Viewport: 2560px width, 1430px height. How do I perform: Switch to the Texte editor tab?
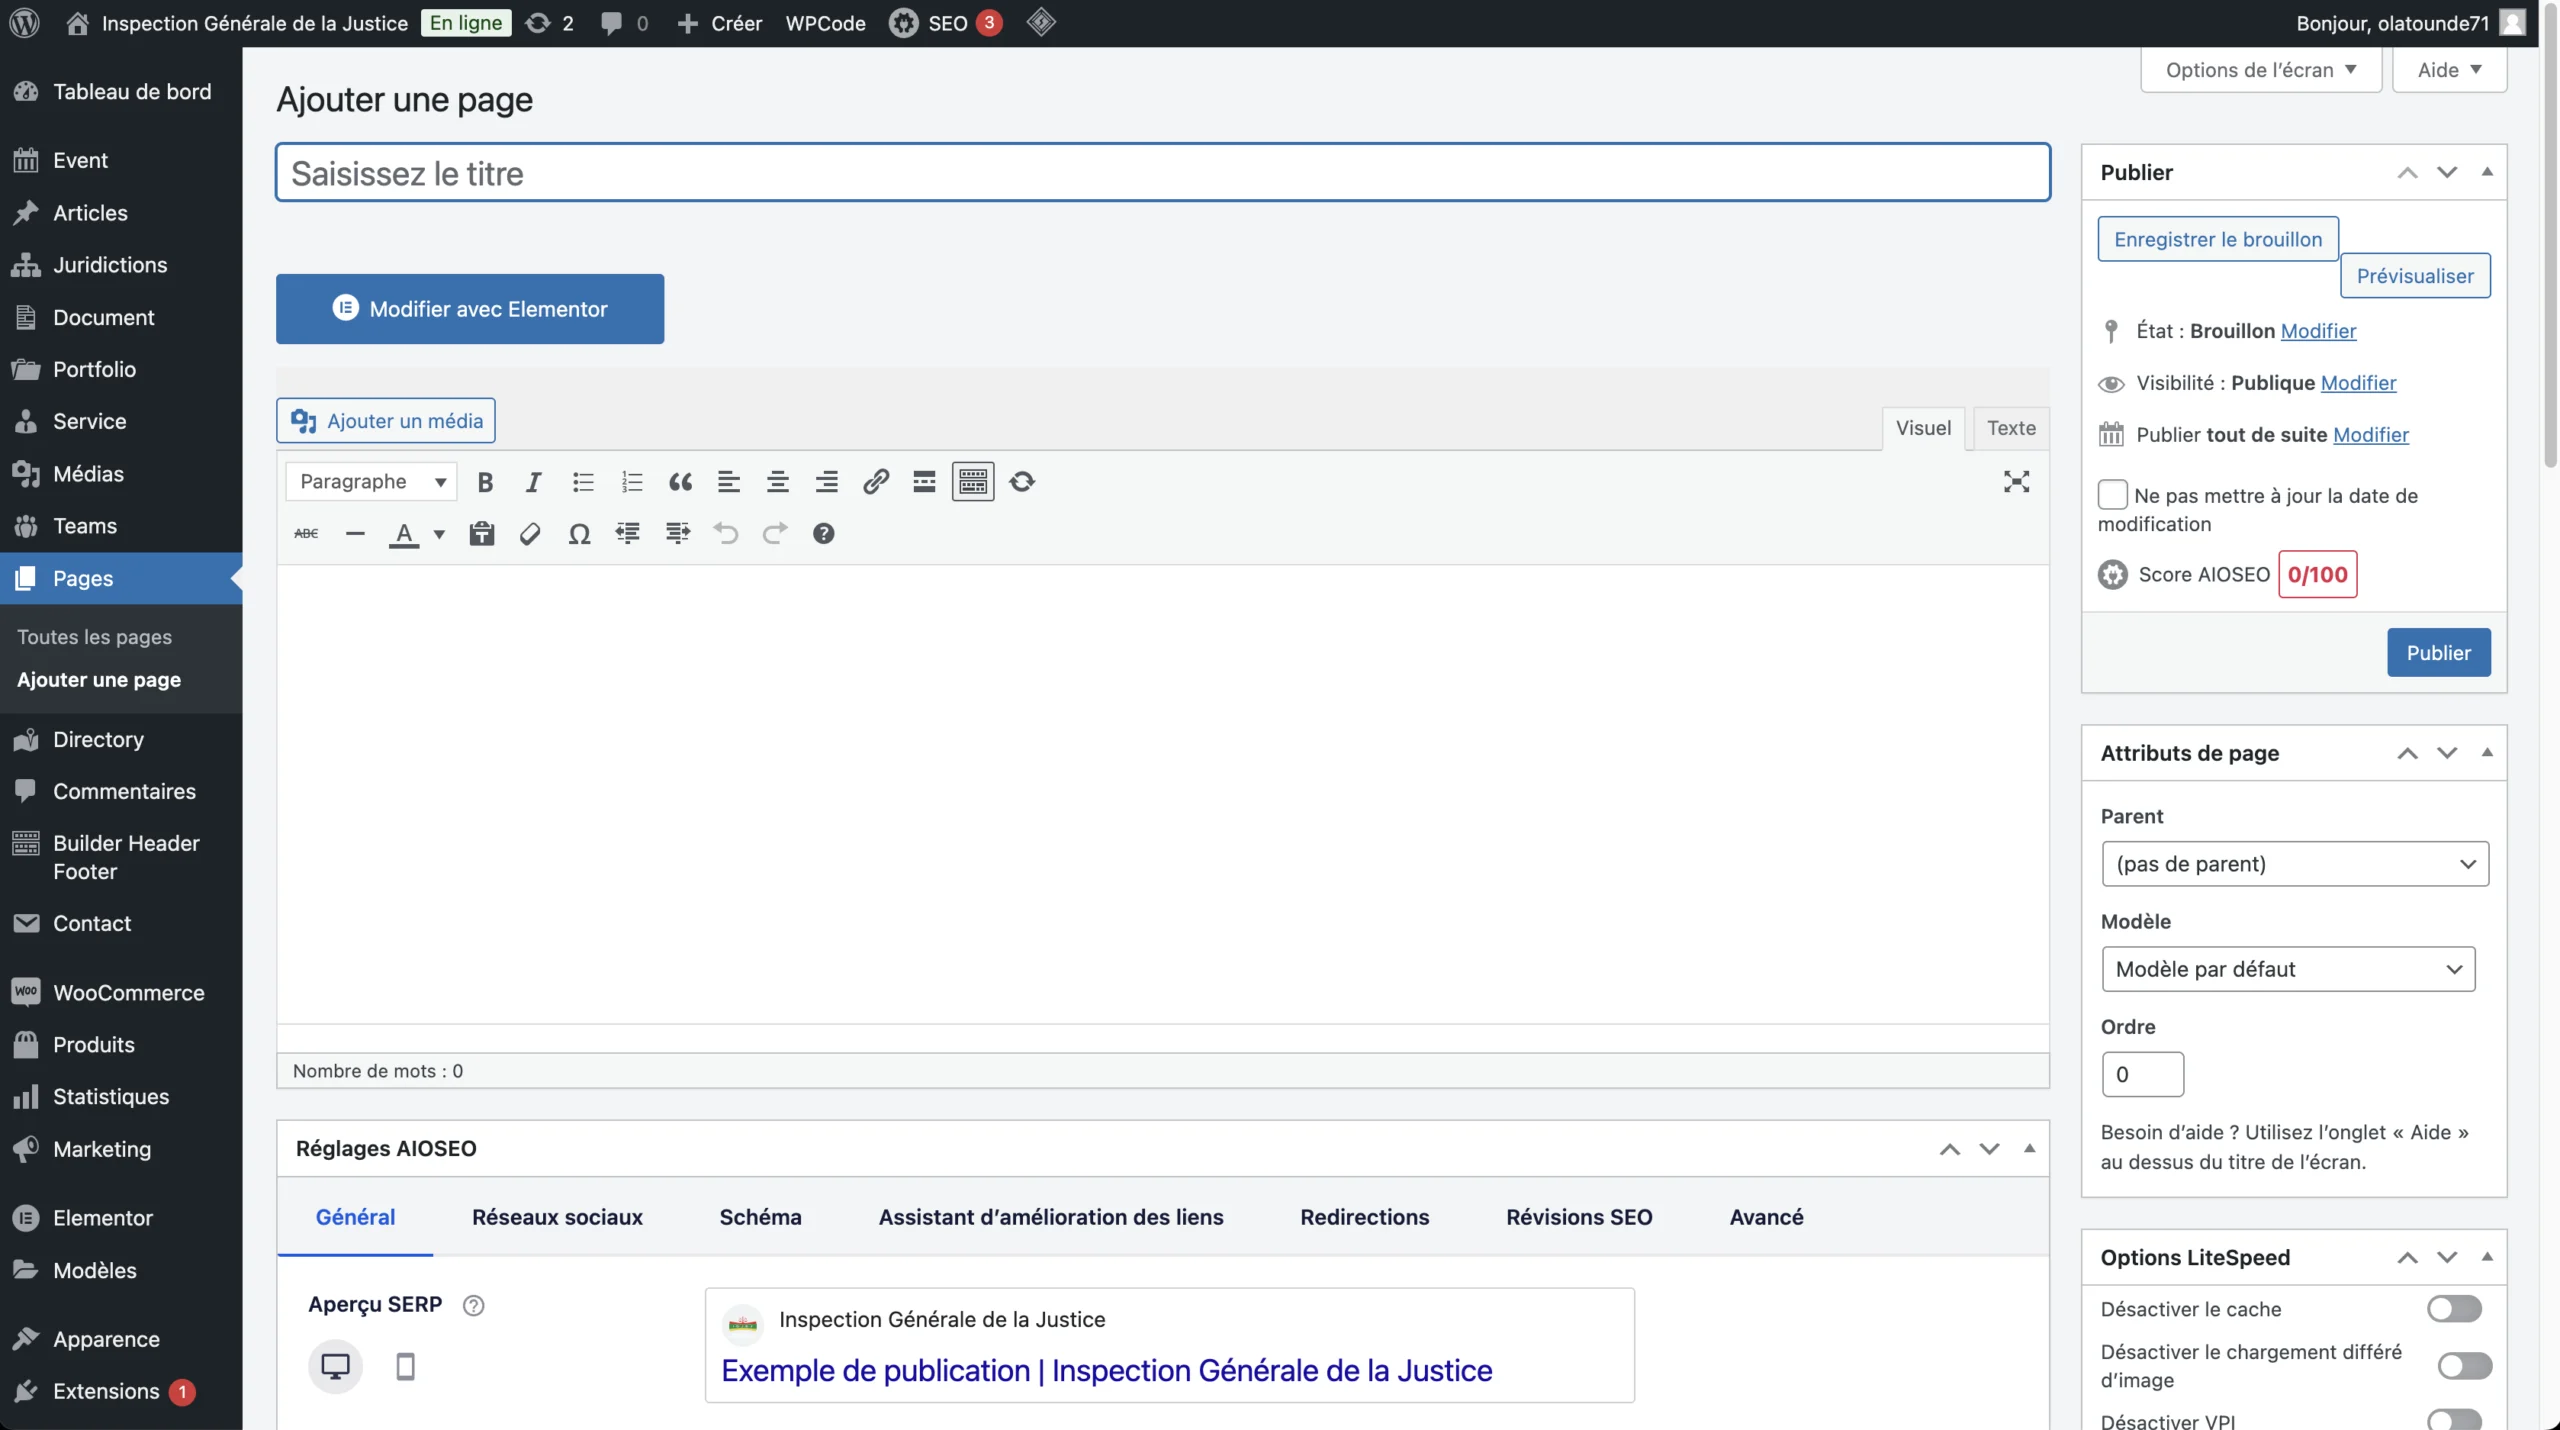tap(2010, 428)
